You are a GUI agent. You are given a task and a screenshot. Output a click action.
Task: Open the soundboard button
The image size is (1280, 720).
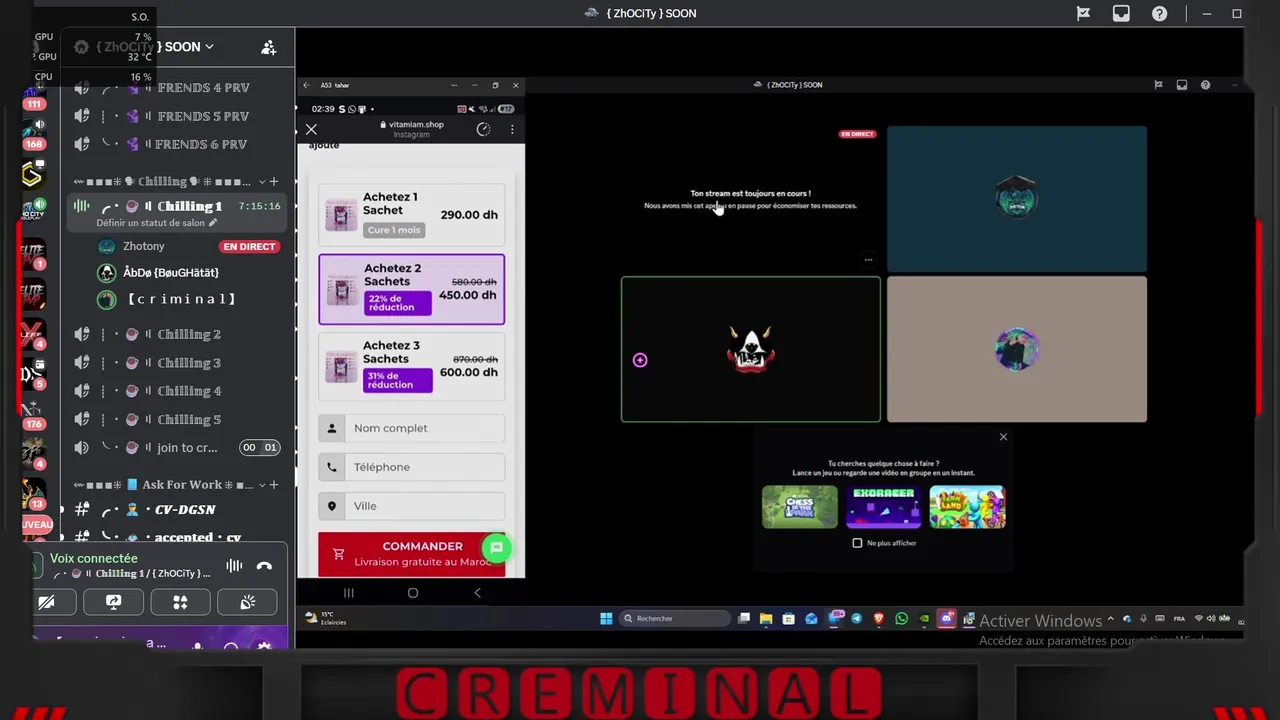248,602
